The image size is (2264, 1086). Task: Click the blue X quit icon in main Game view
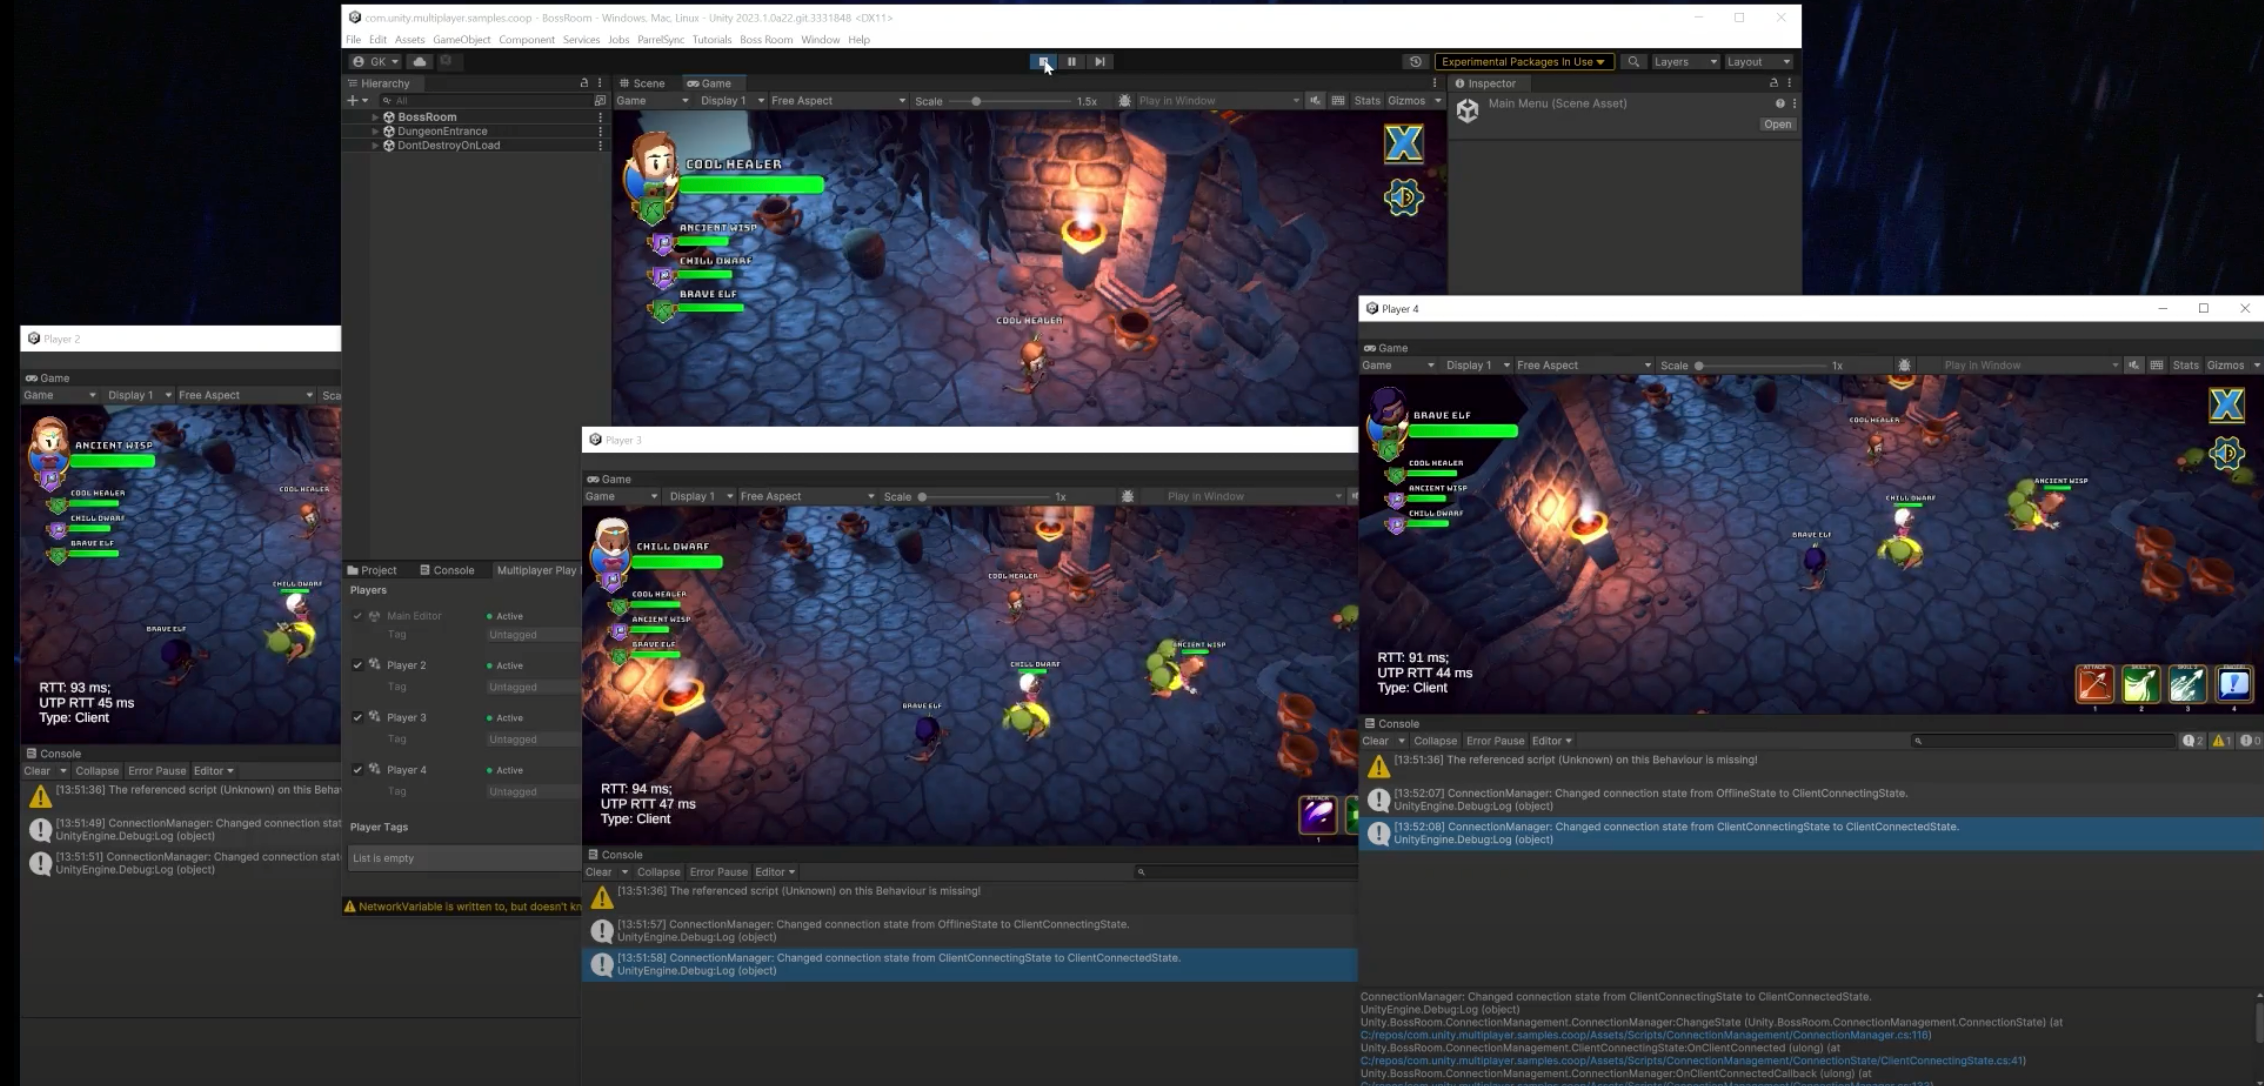[1403, 144]
